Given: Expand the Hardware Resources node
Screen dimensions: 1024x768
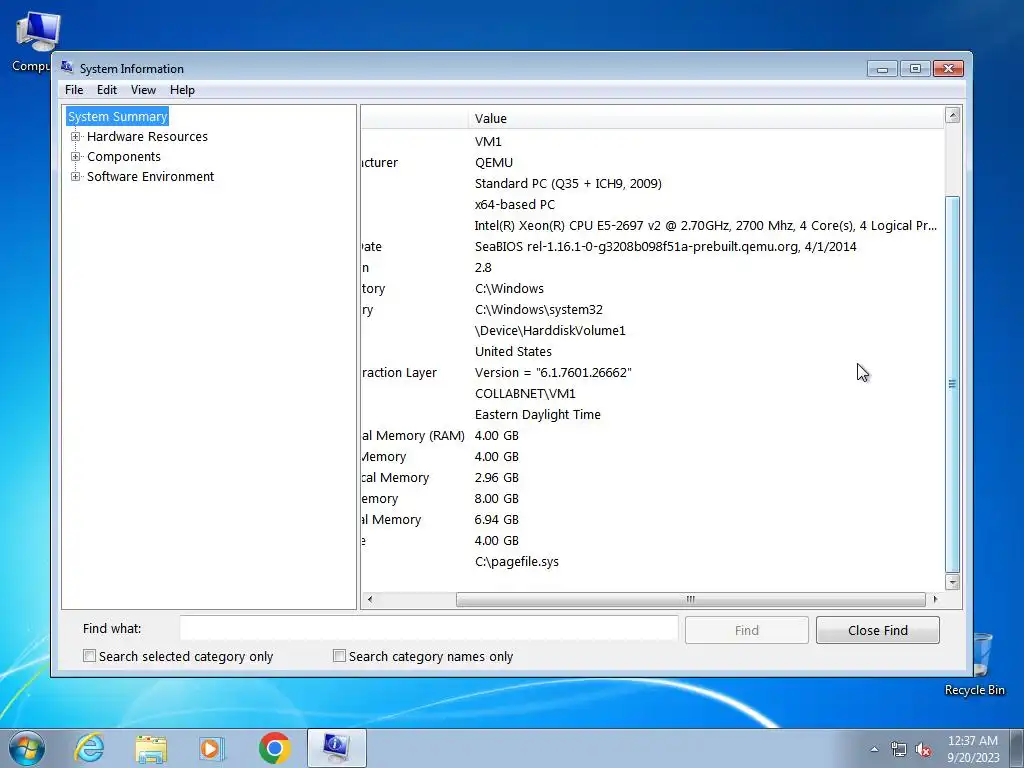Looking at the screenshot, I should point(76,136).
